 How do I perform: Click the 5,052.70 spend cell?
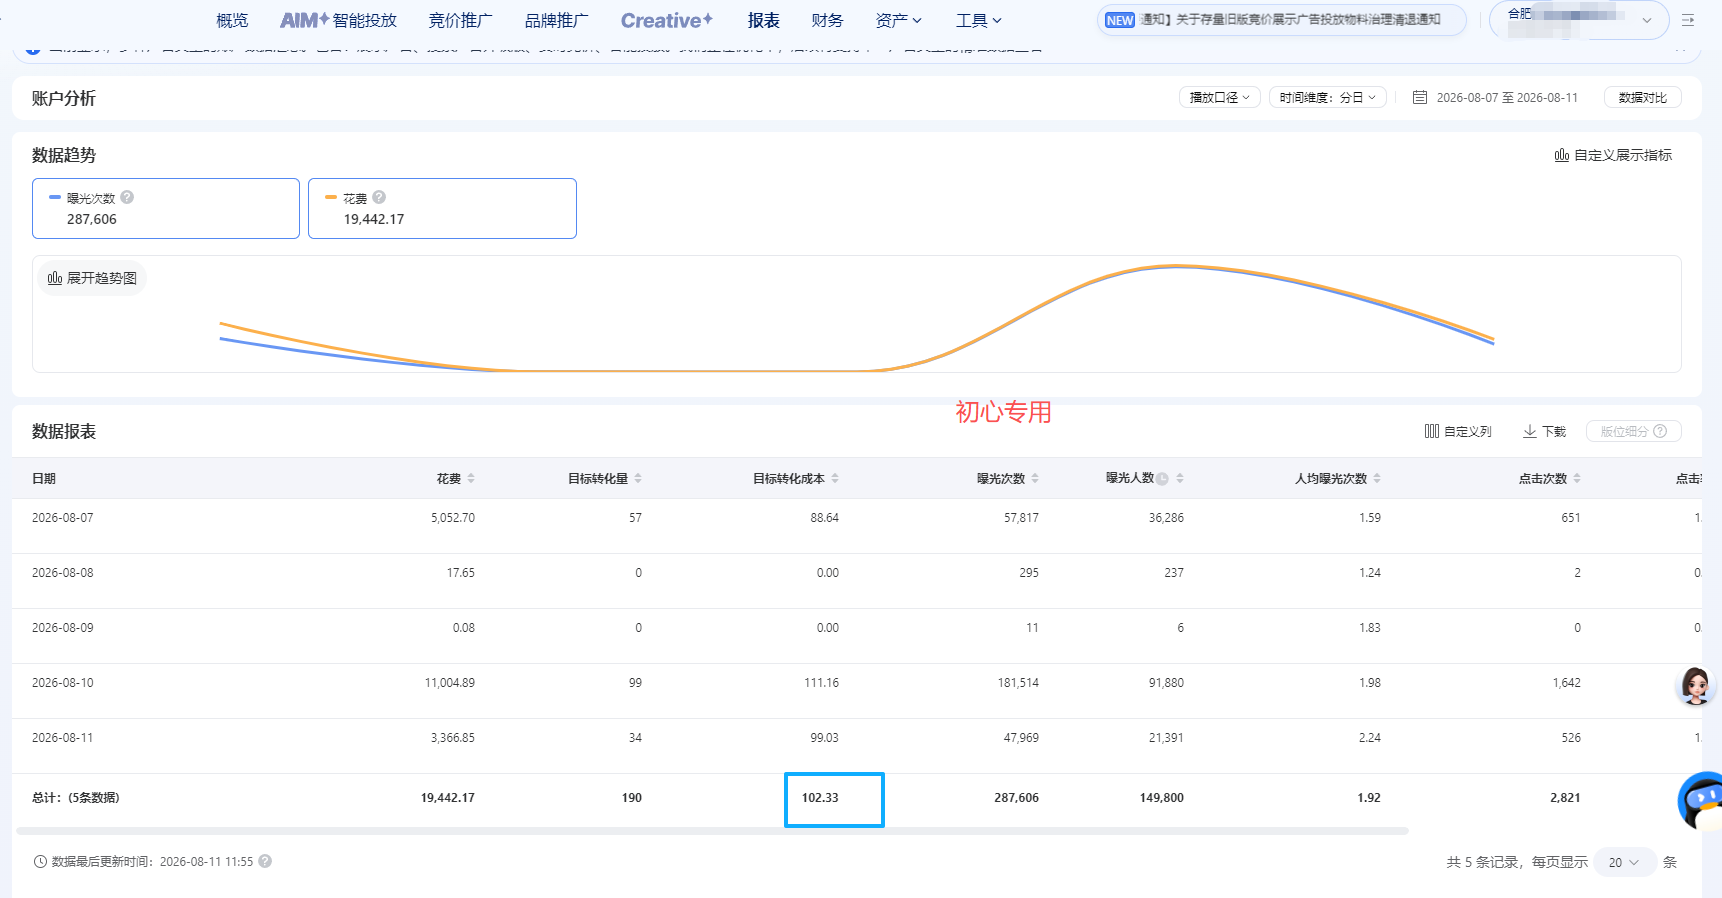[x=453, y=517]
